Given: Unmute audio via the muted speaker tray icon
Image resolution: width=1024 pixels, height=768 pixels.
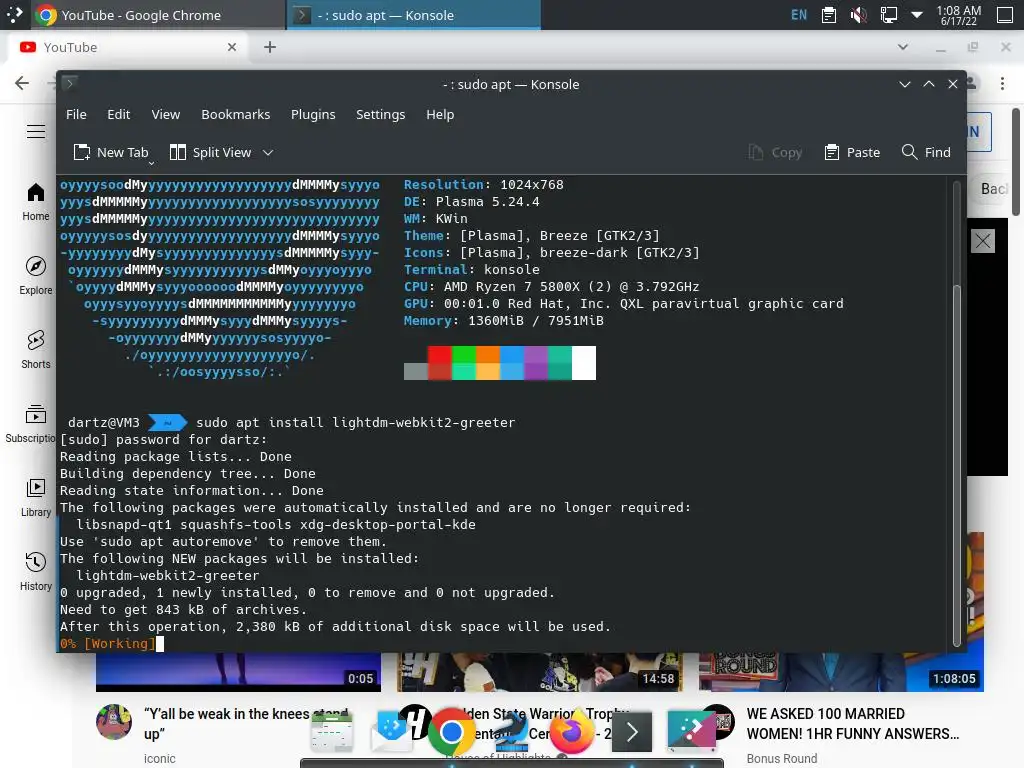Looking at the screenshot, I should (x=859, y=14).
